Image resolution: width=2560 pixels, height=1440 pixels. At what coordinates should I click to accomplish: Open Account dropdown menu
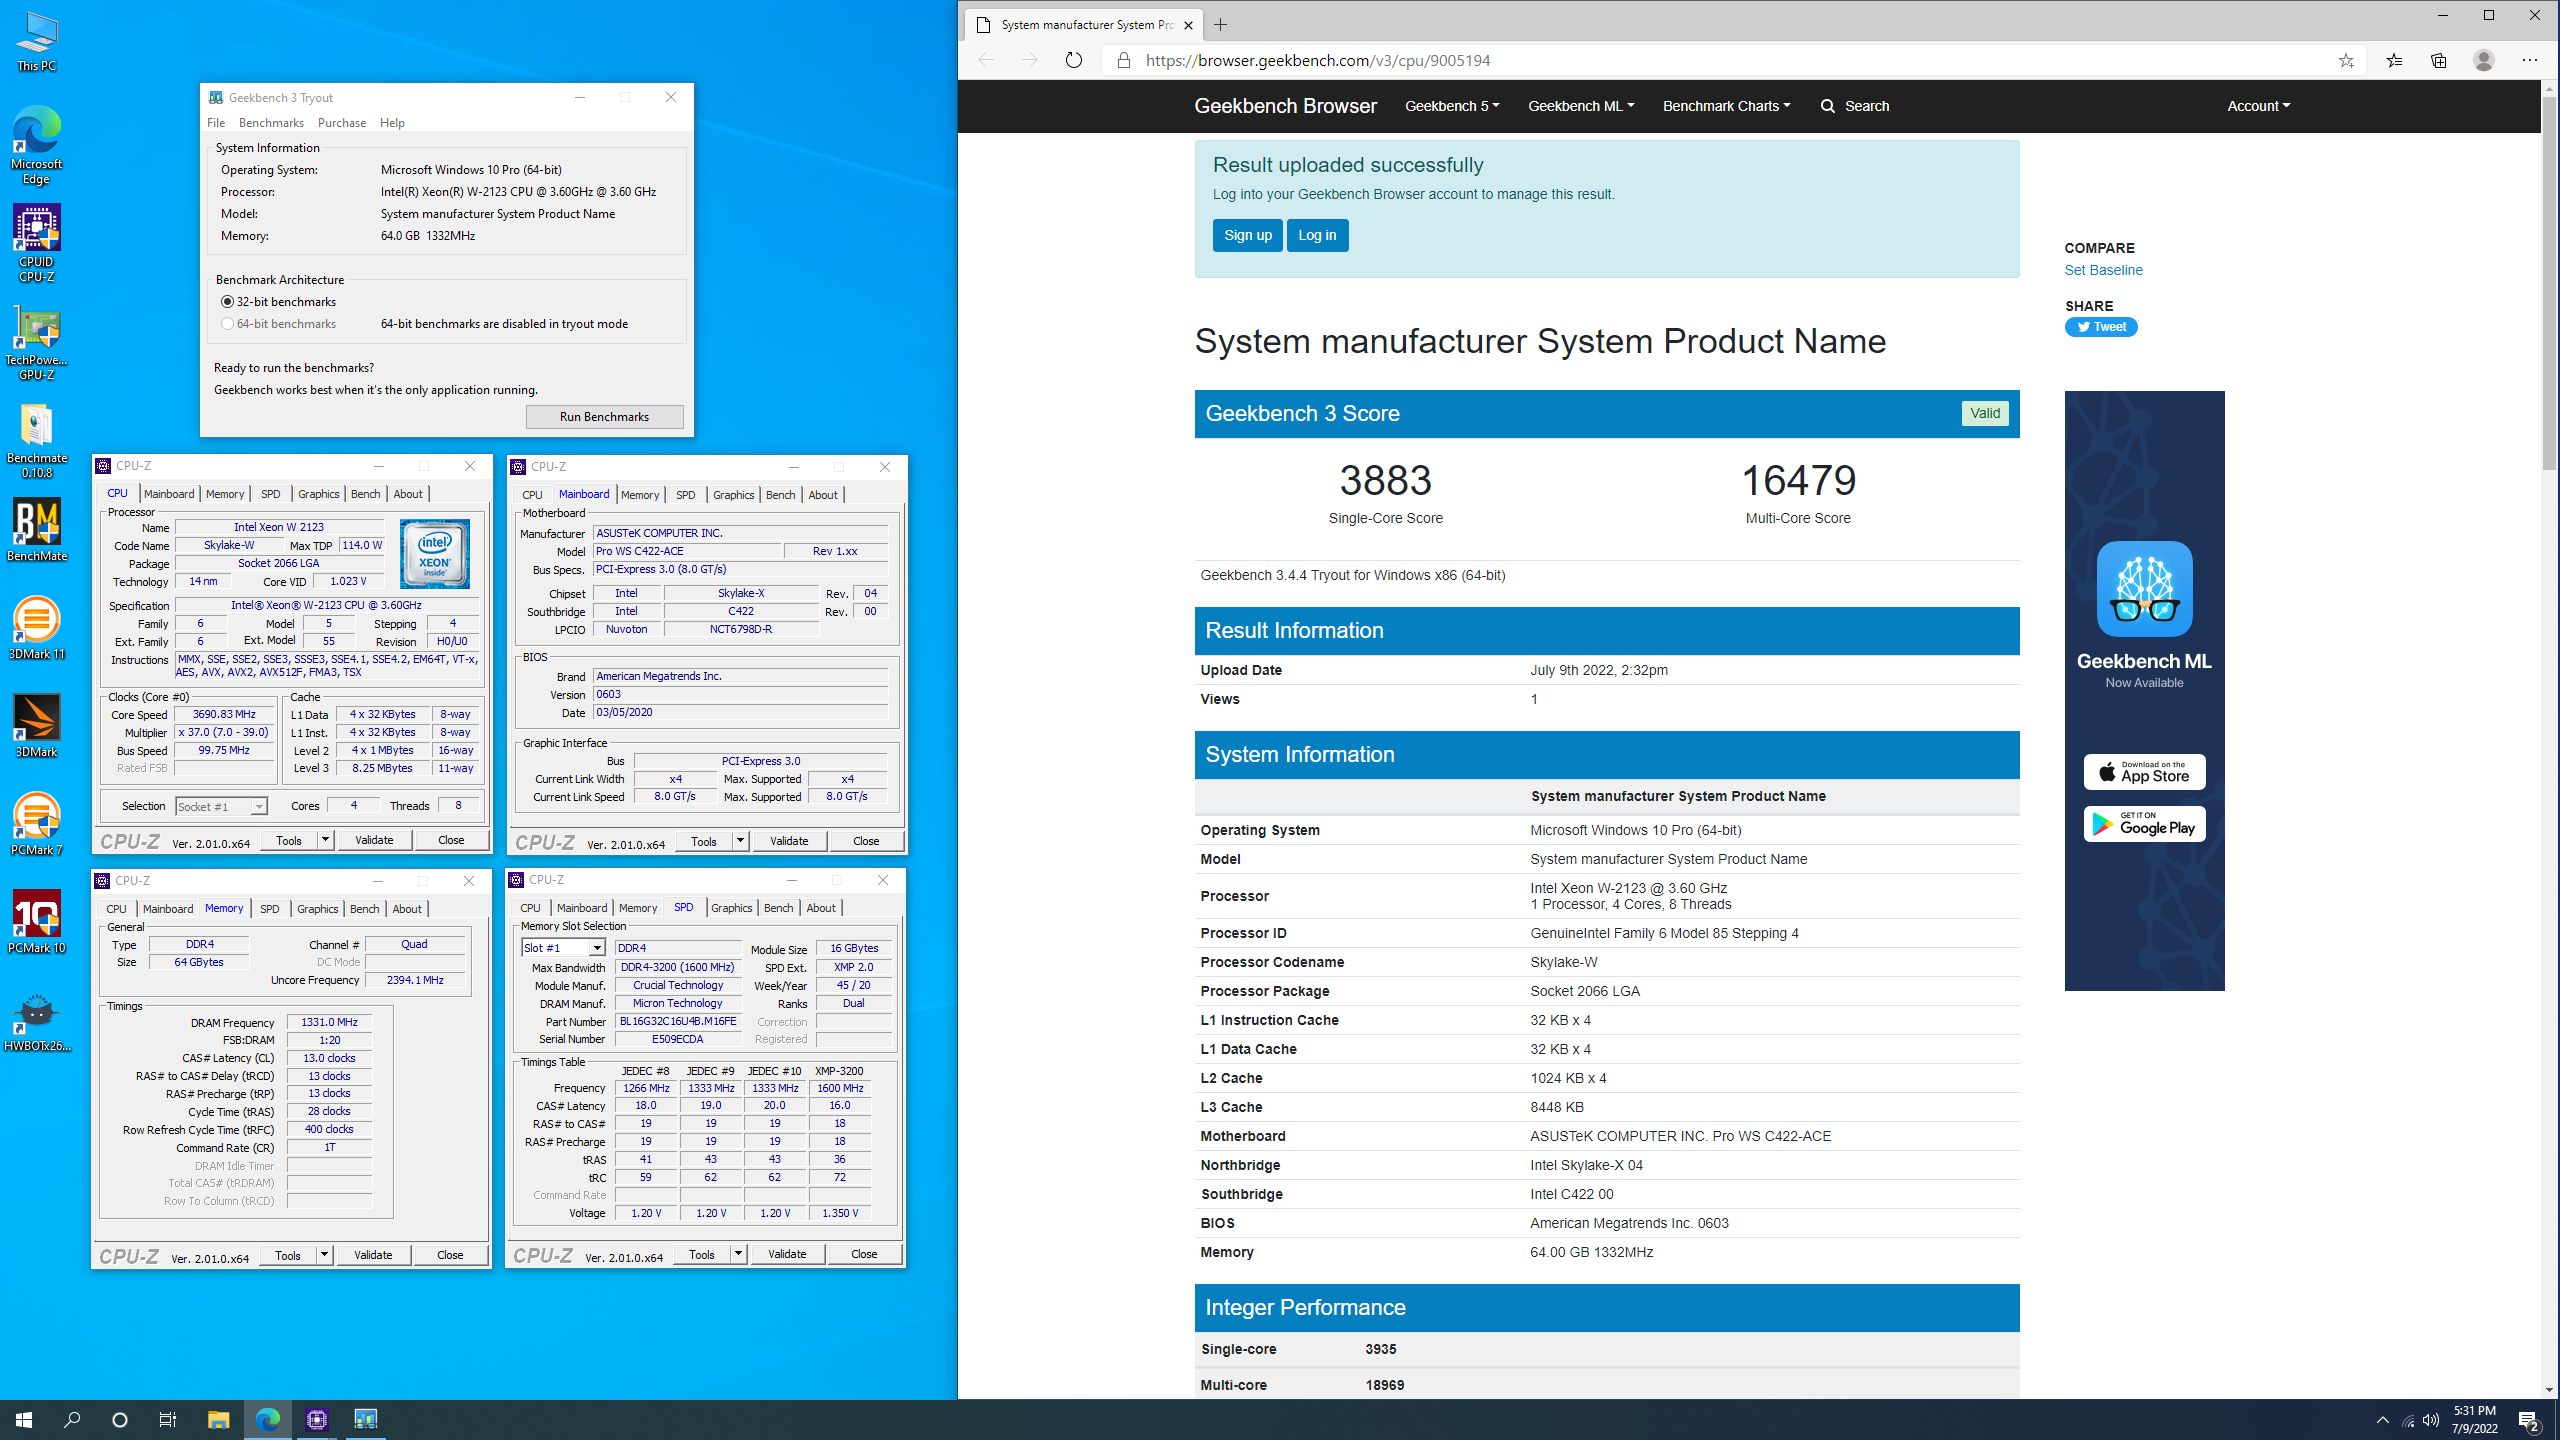click(x=2258, y=106)
